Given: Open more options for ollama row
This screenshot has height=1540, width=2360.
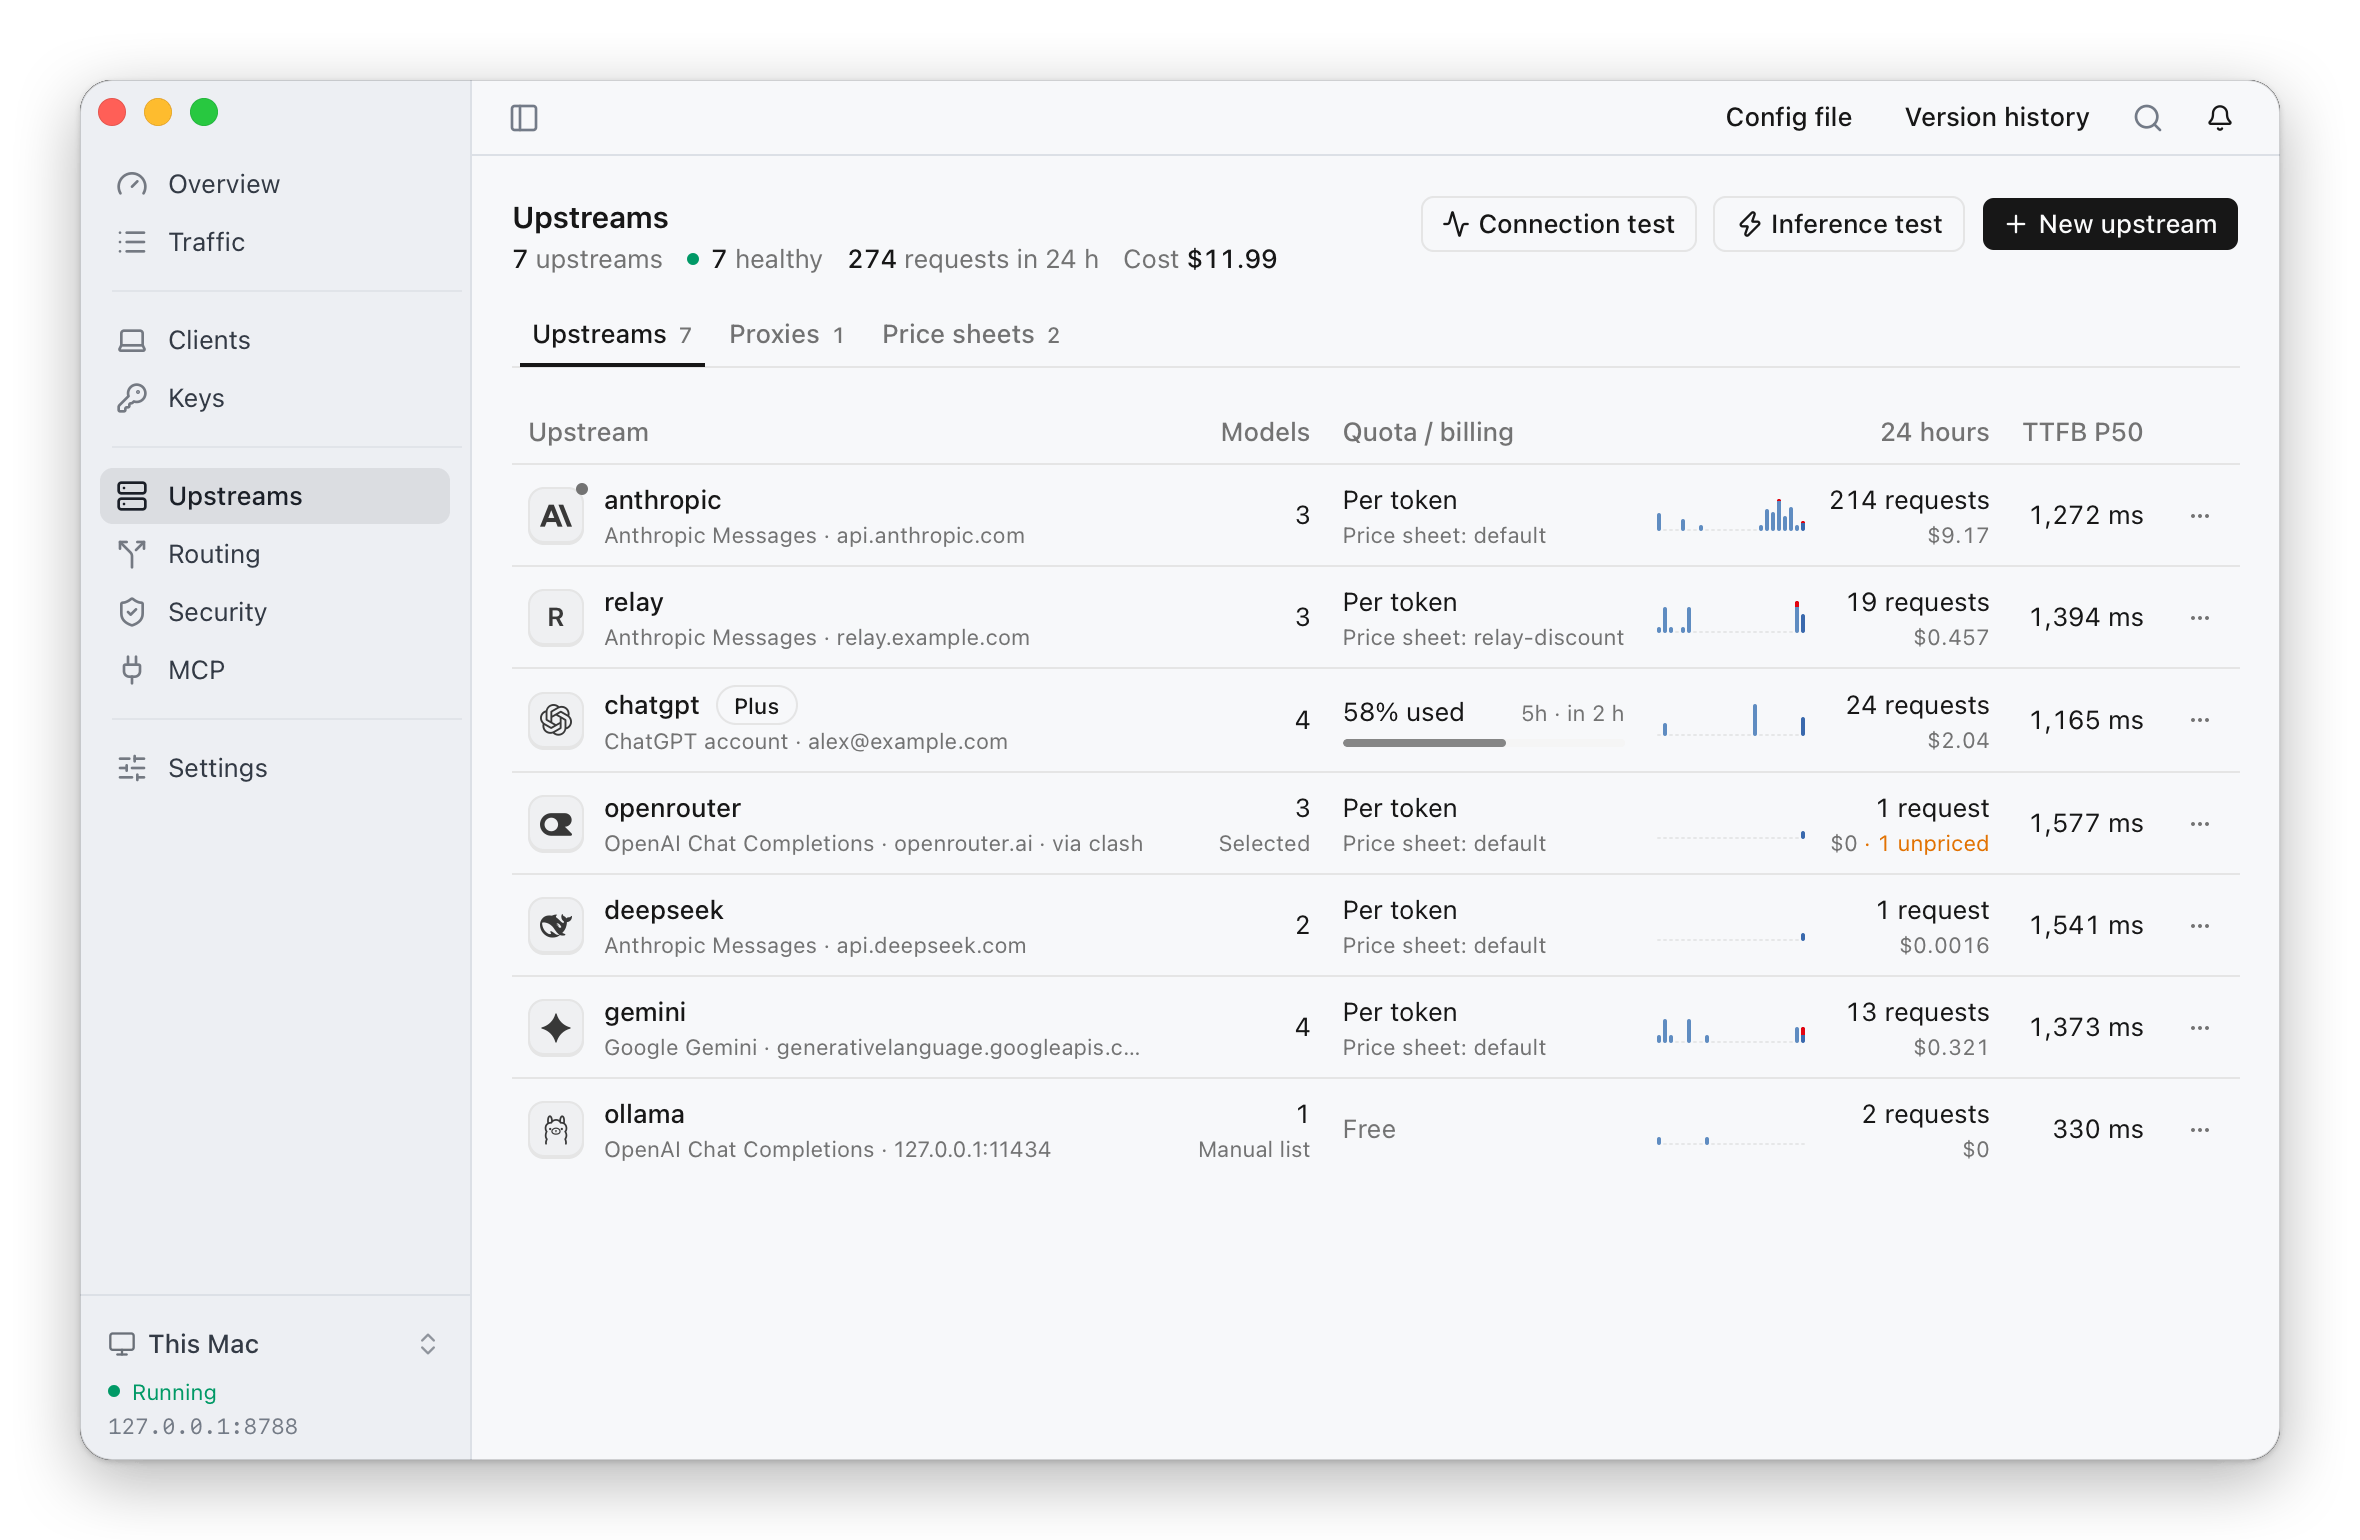Looking at the screenshot, I should (2199, 1130).
